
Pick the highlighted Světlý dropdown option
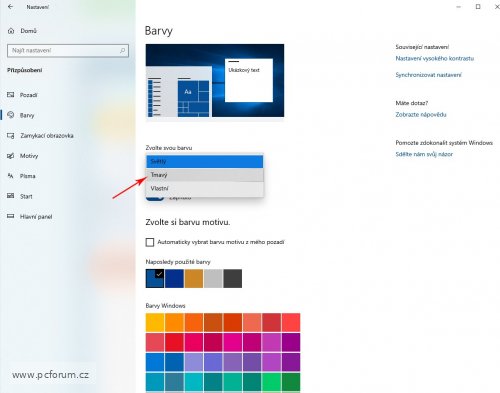tap(205, 161)
